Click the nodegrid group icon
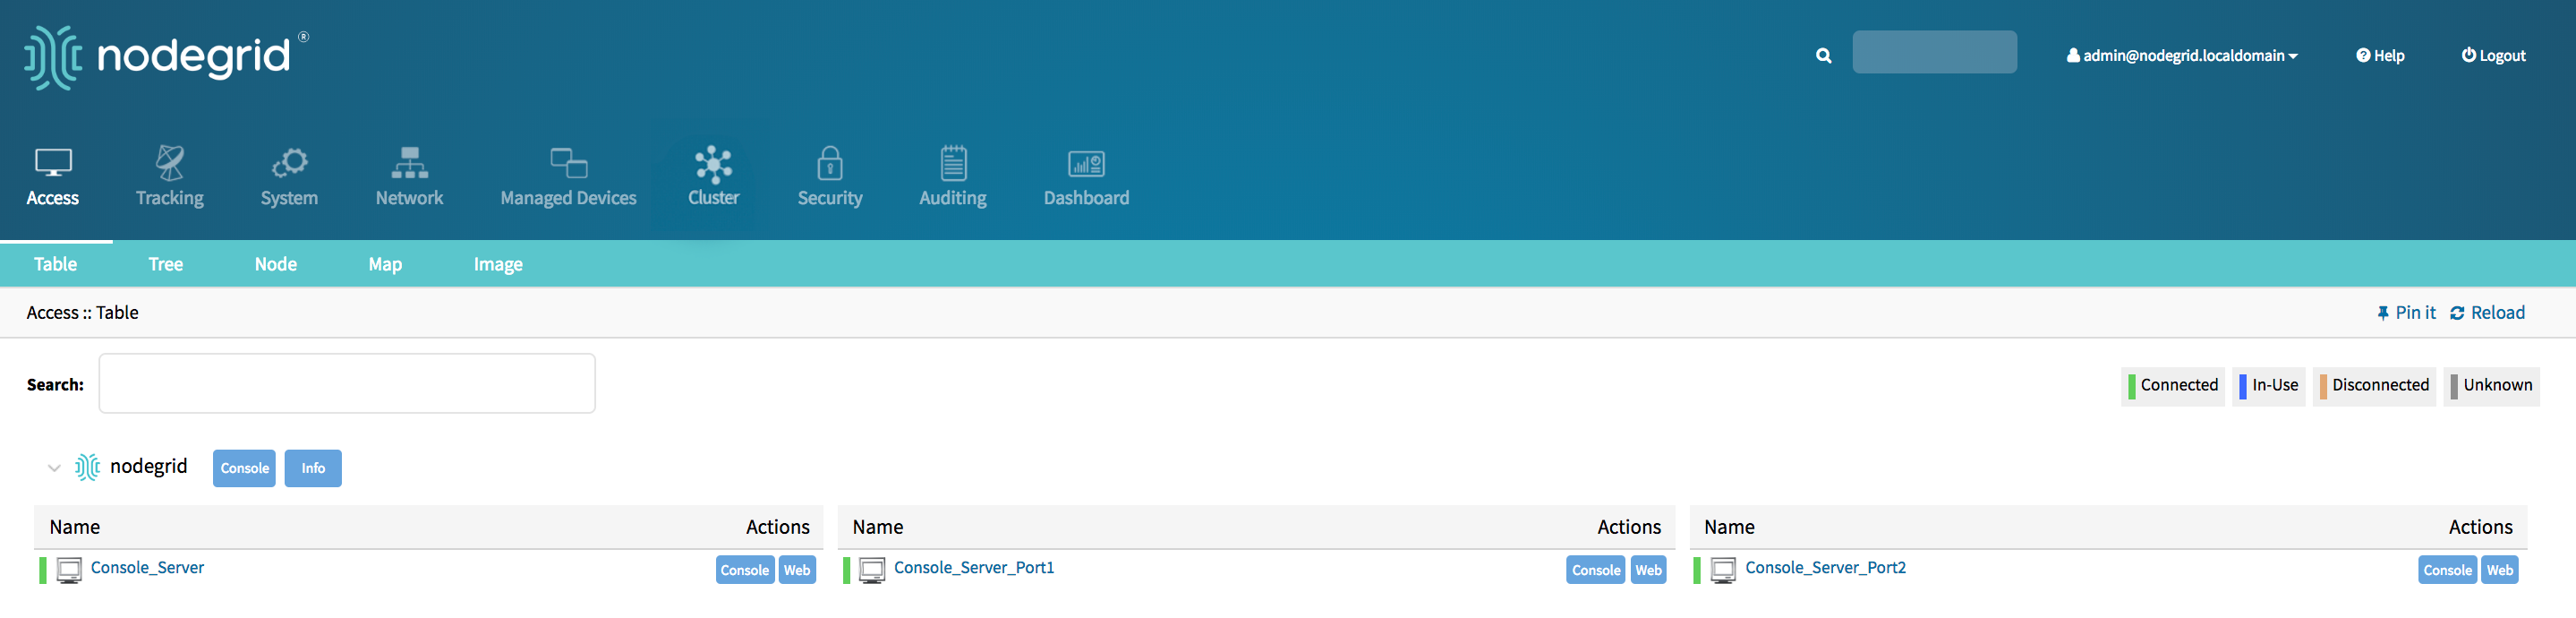The image size is (2576, 618). pyautogui.click(x=88, y=467)
